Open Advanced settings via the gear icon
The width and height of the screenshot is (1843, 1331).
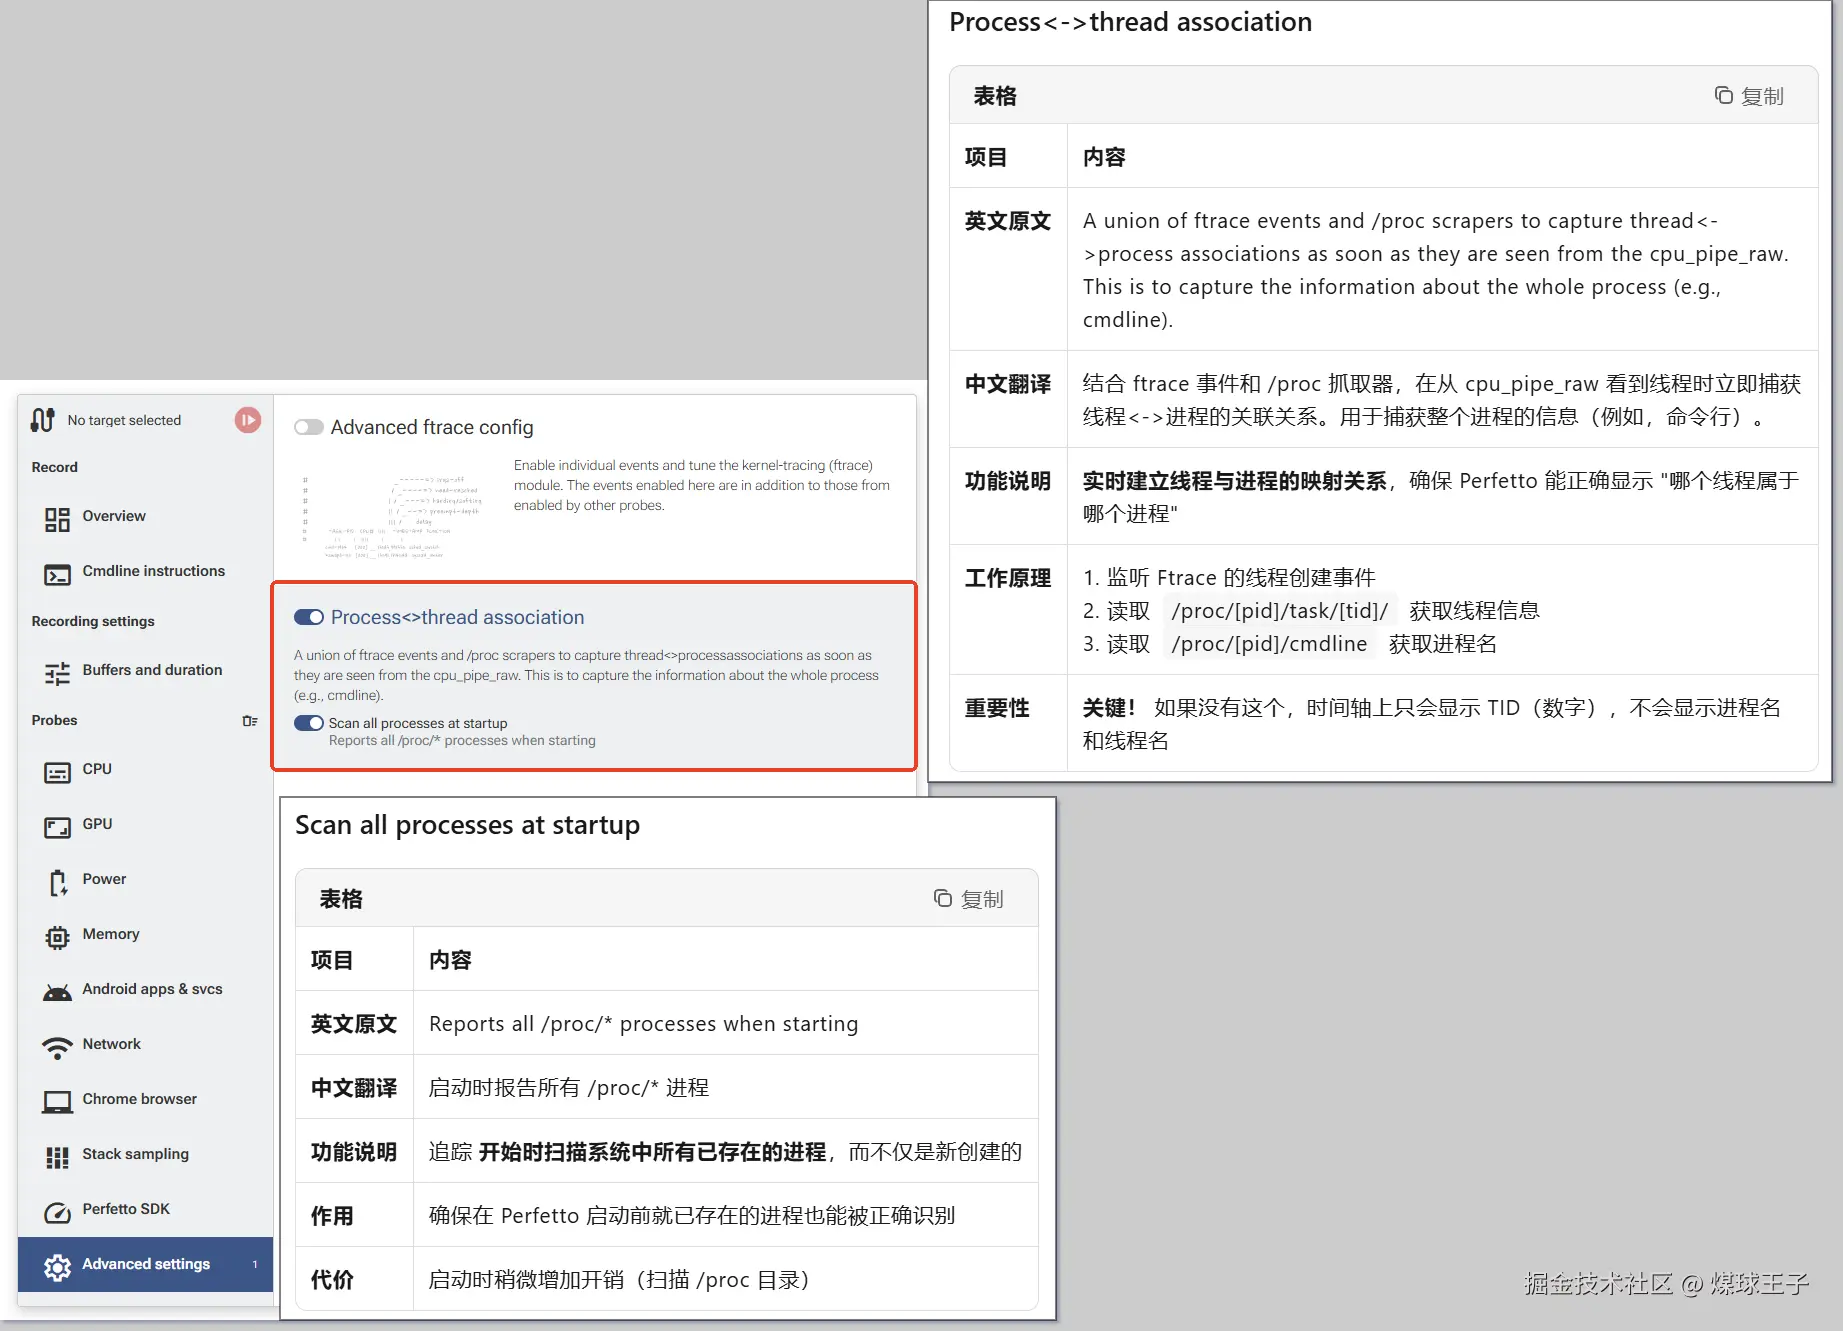click(x=59, y=1264)
